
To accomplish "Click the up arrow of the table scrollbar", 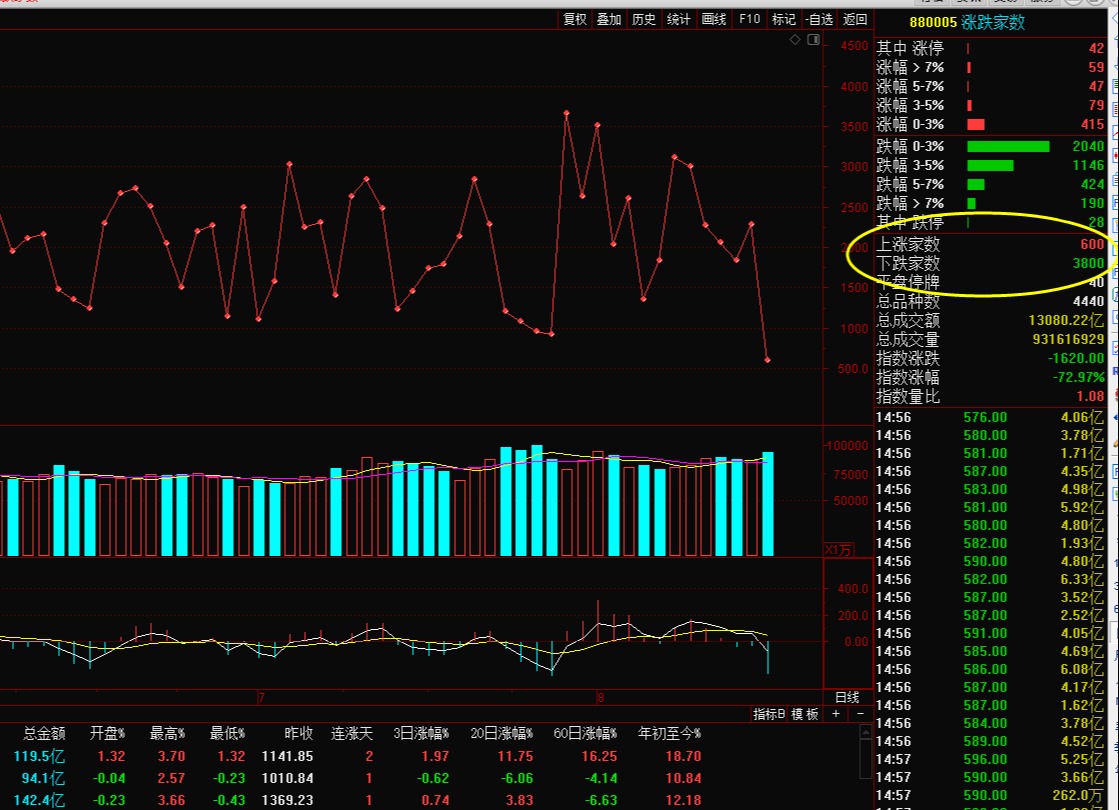I will [x=866, y=732].
